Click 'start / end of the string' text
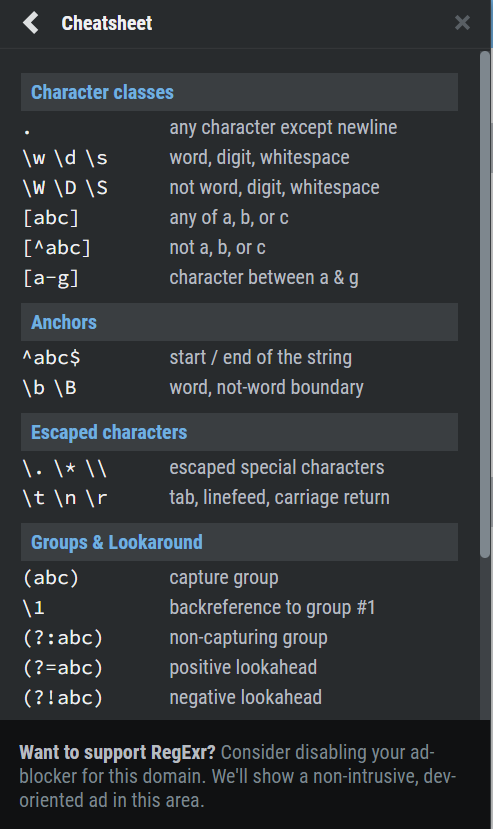 260,357
